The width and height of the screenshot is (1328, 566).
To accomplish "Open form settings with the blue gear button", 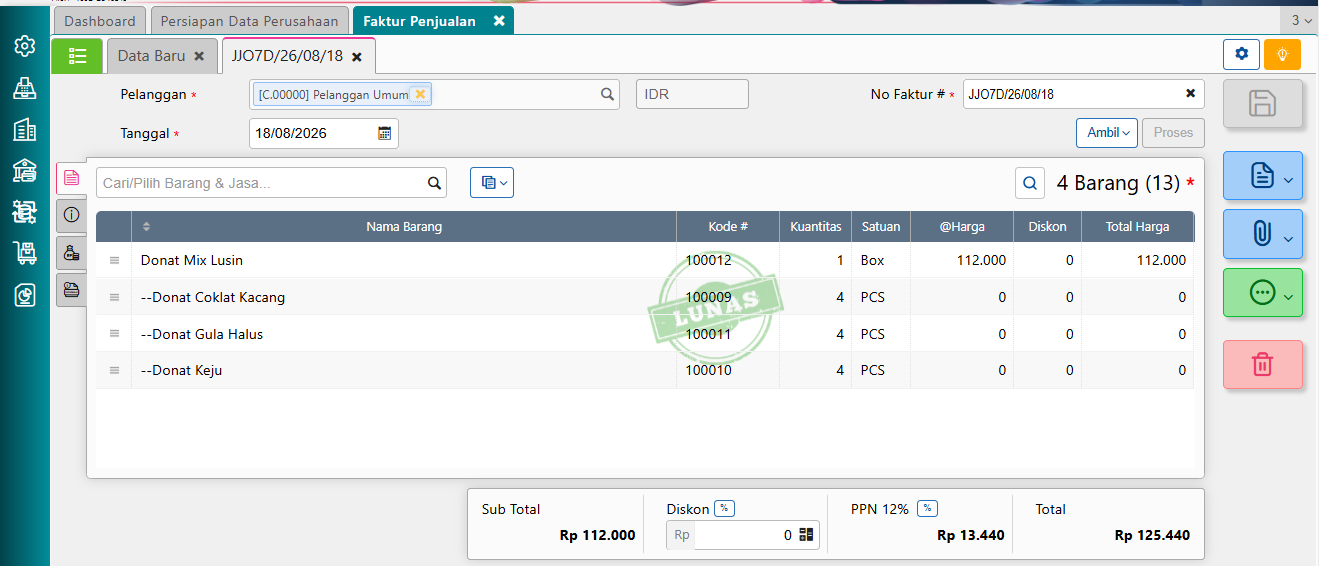I will point(1241,54).
